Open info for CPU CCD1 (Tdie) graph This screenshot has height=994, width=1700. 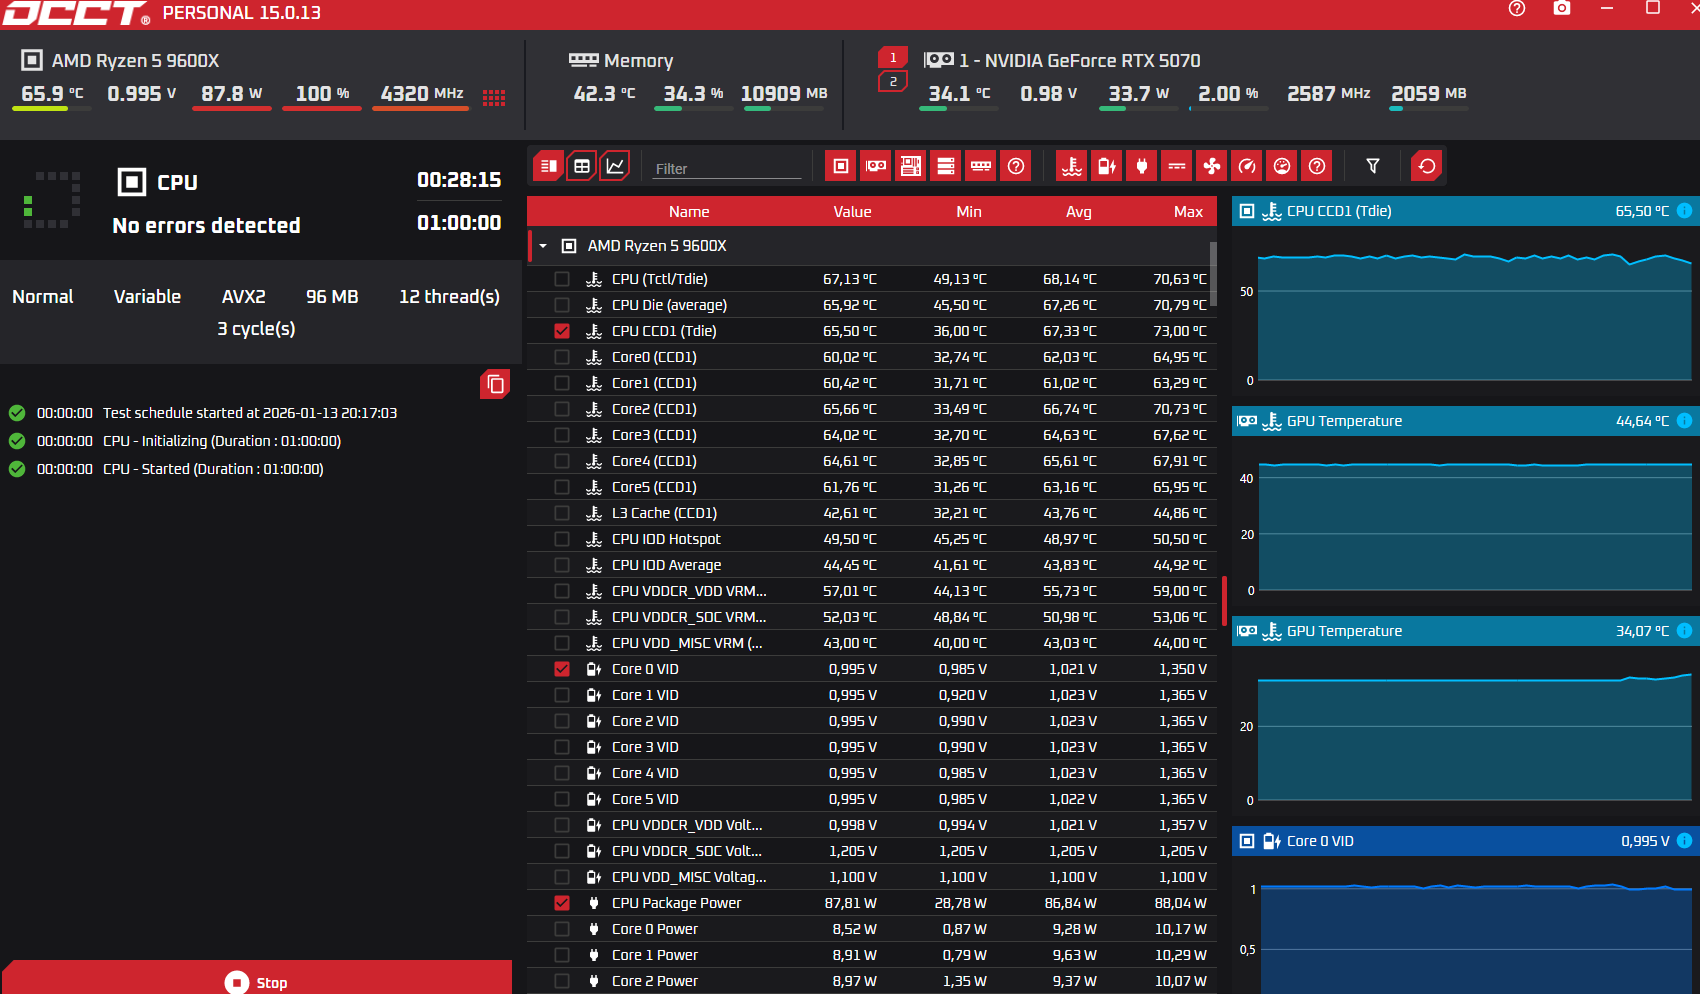(1684, 211)
